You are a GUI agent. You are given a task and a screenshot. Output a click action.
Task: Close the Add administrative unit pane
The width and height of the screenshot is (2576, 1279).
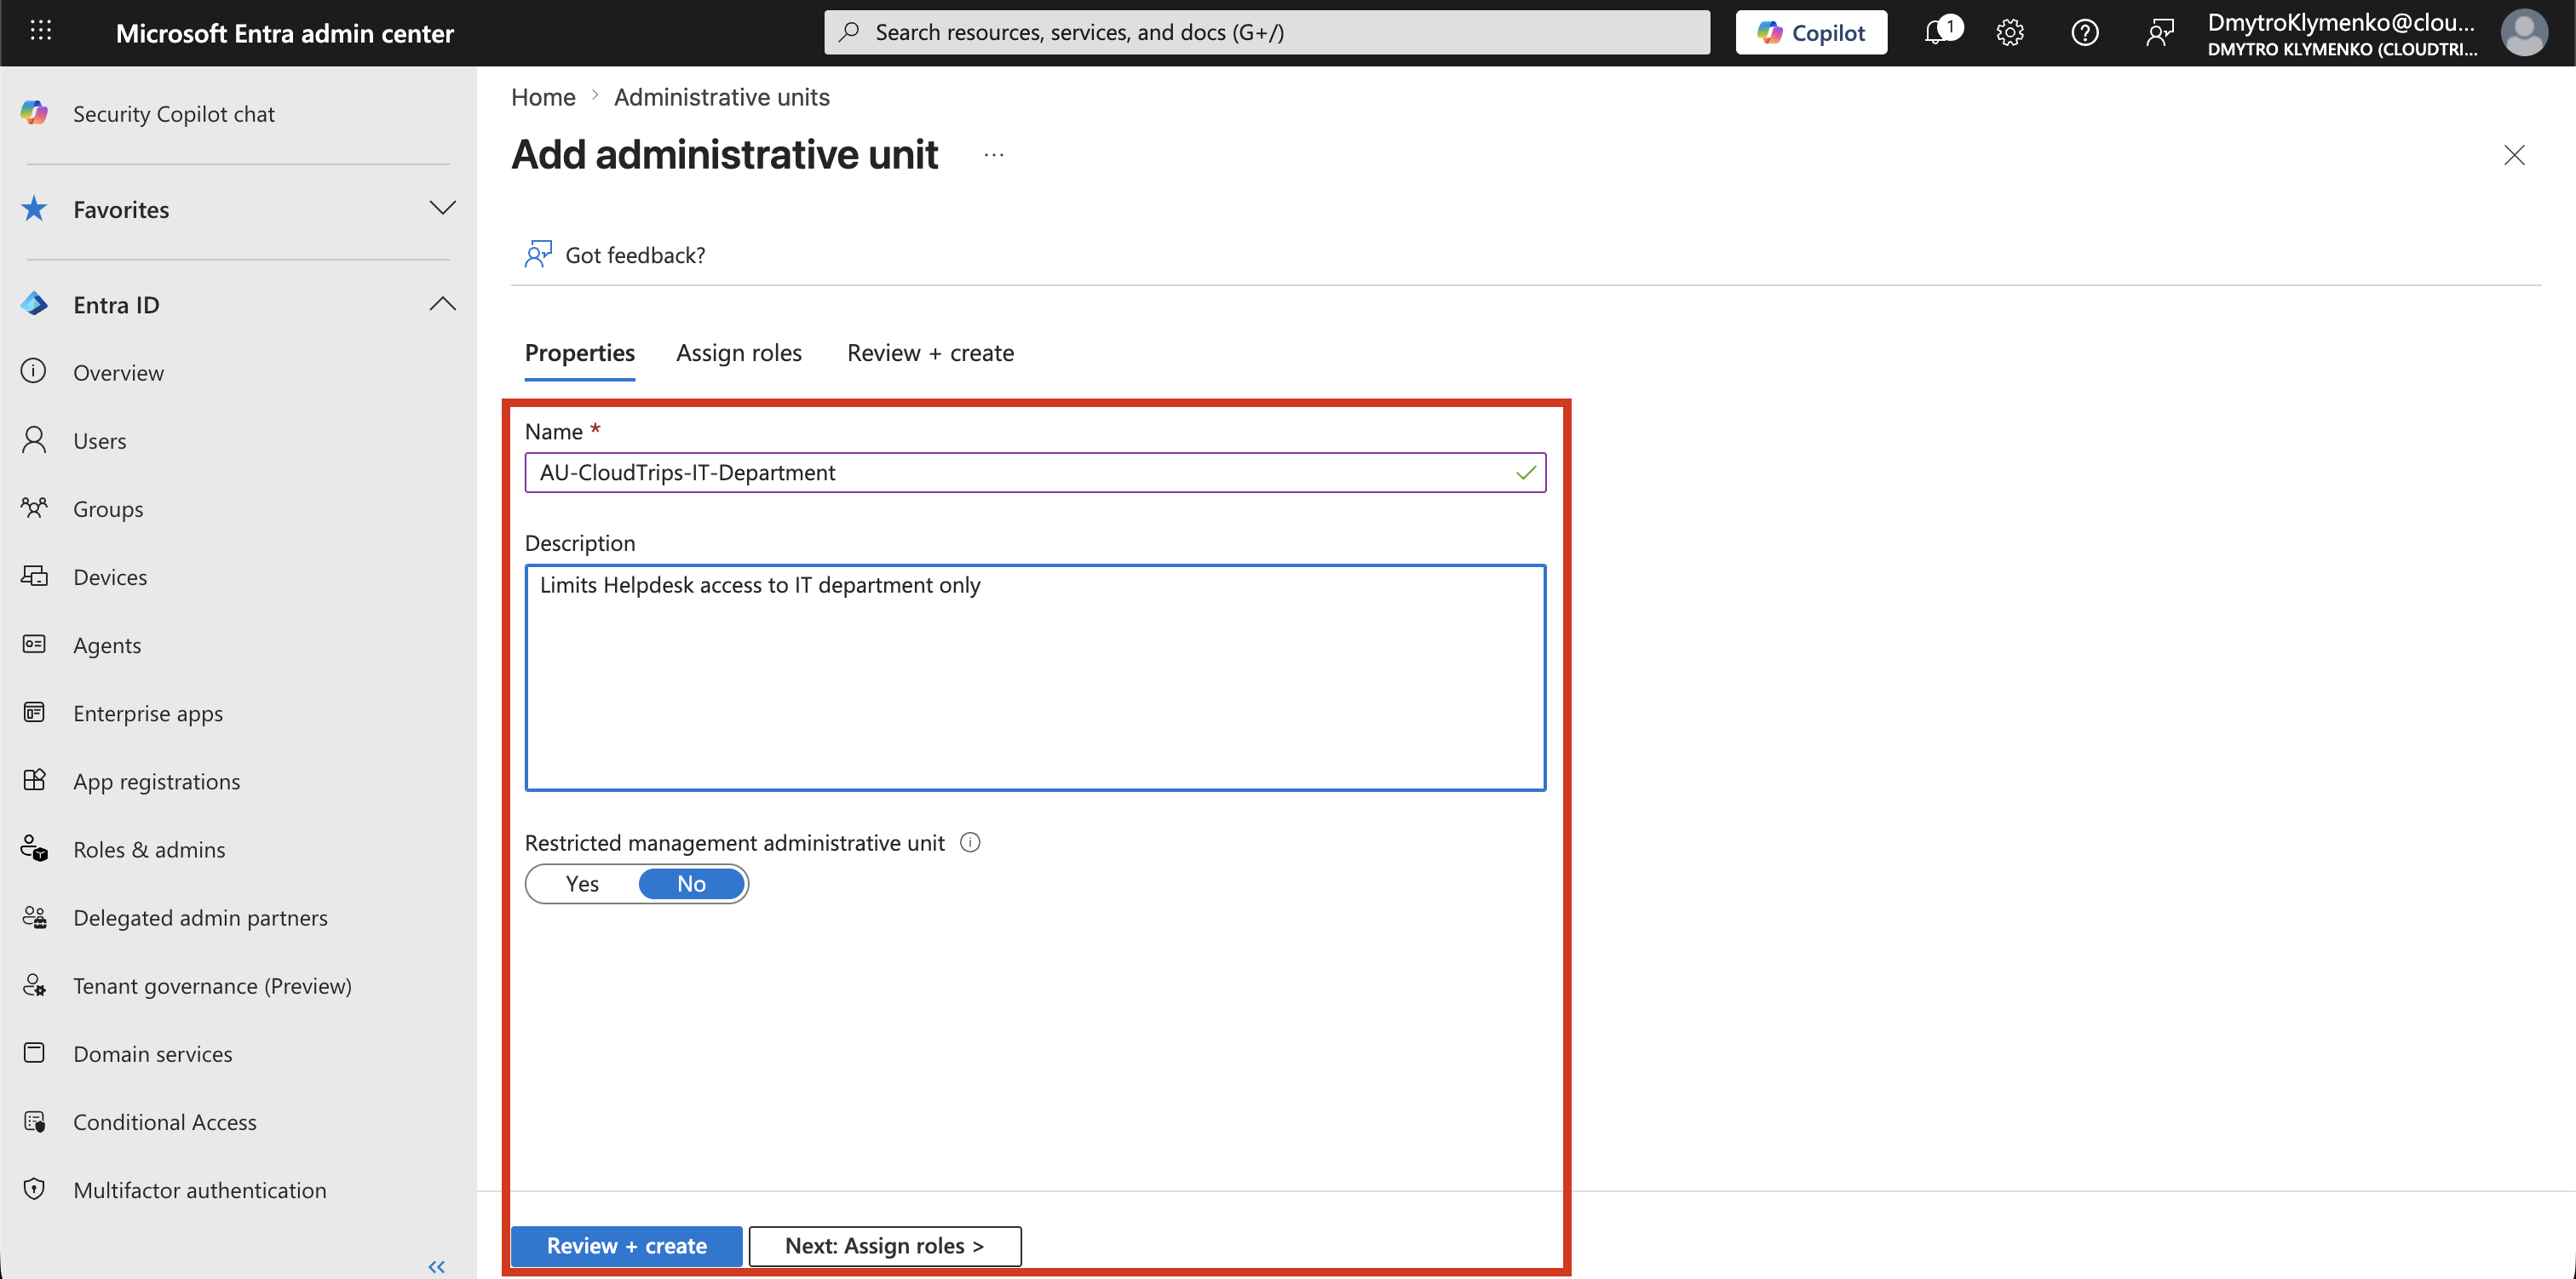click(2514, 155)
